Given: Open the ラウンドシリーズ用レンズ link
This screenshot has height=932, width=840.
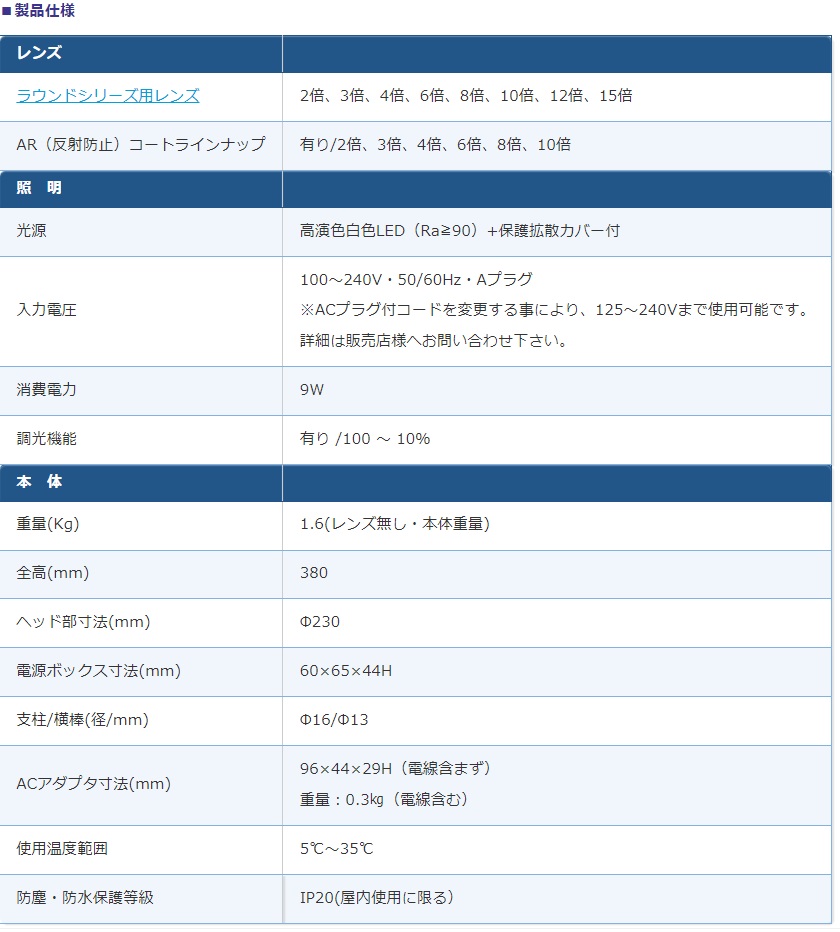Looking at the screenshot, I should pos(108,96).
